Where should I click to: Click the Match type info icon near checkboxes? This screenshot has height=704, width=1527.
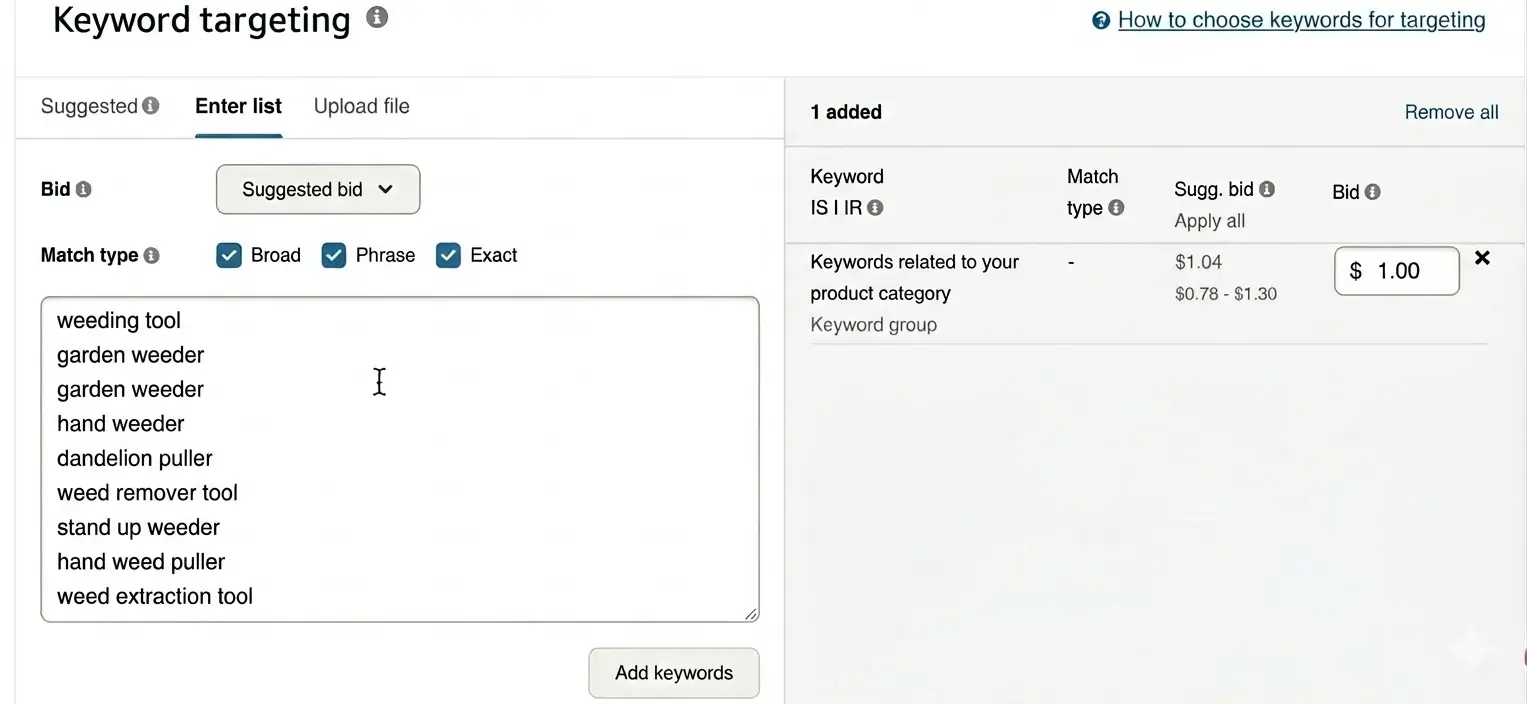pos(153,255)
